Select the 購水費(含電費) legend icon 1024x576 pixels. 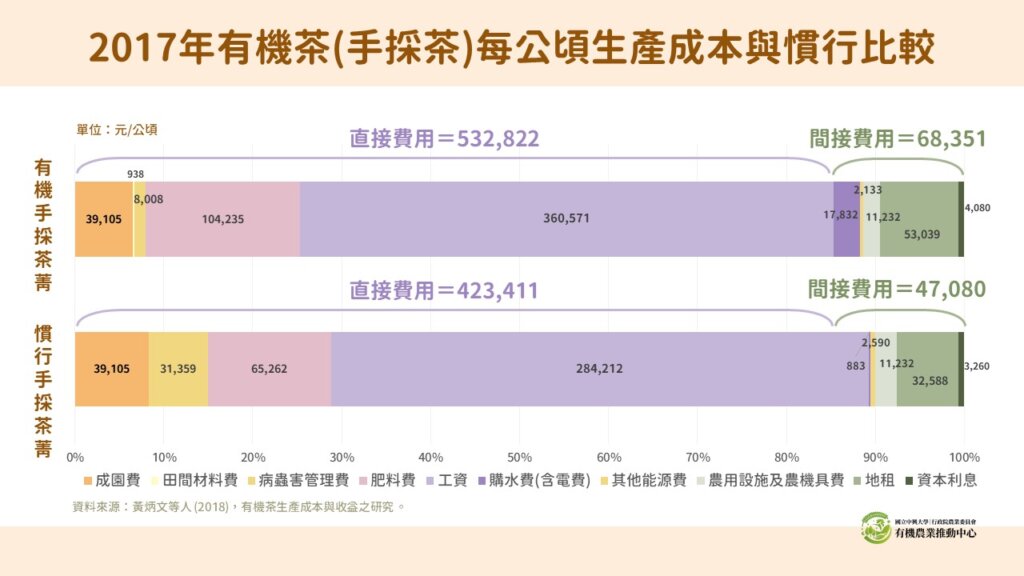(483, 481)
